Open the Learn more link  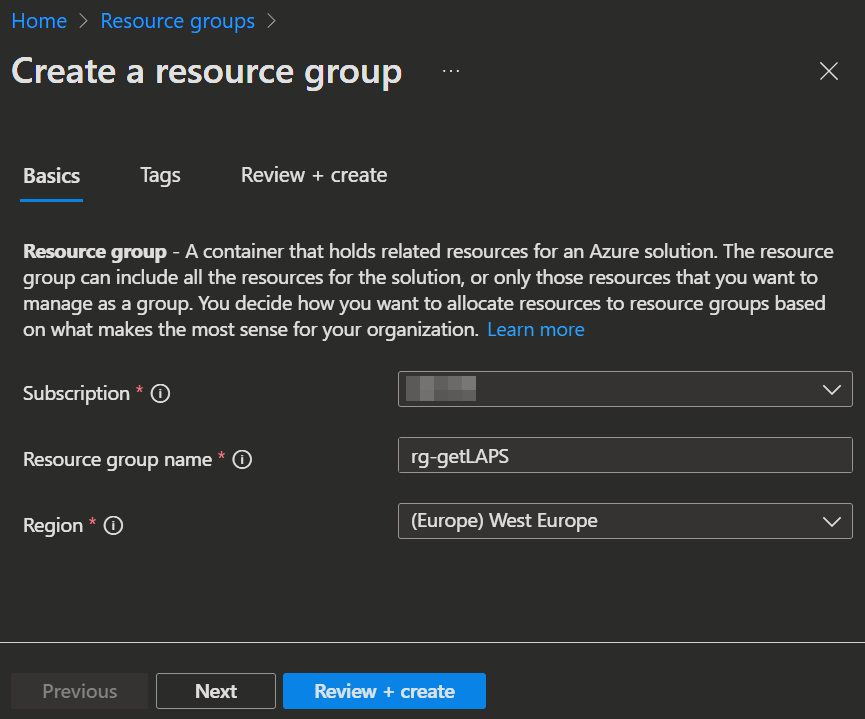[x=535, y=330]
